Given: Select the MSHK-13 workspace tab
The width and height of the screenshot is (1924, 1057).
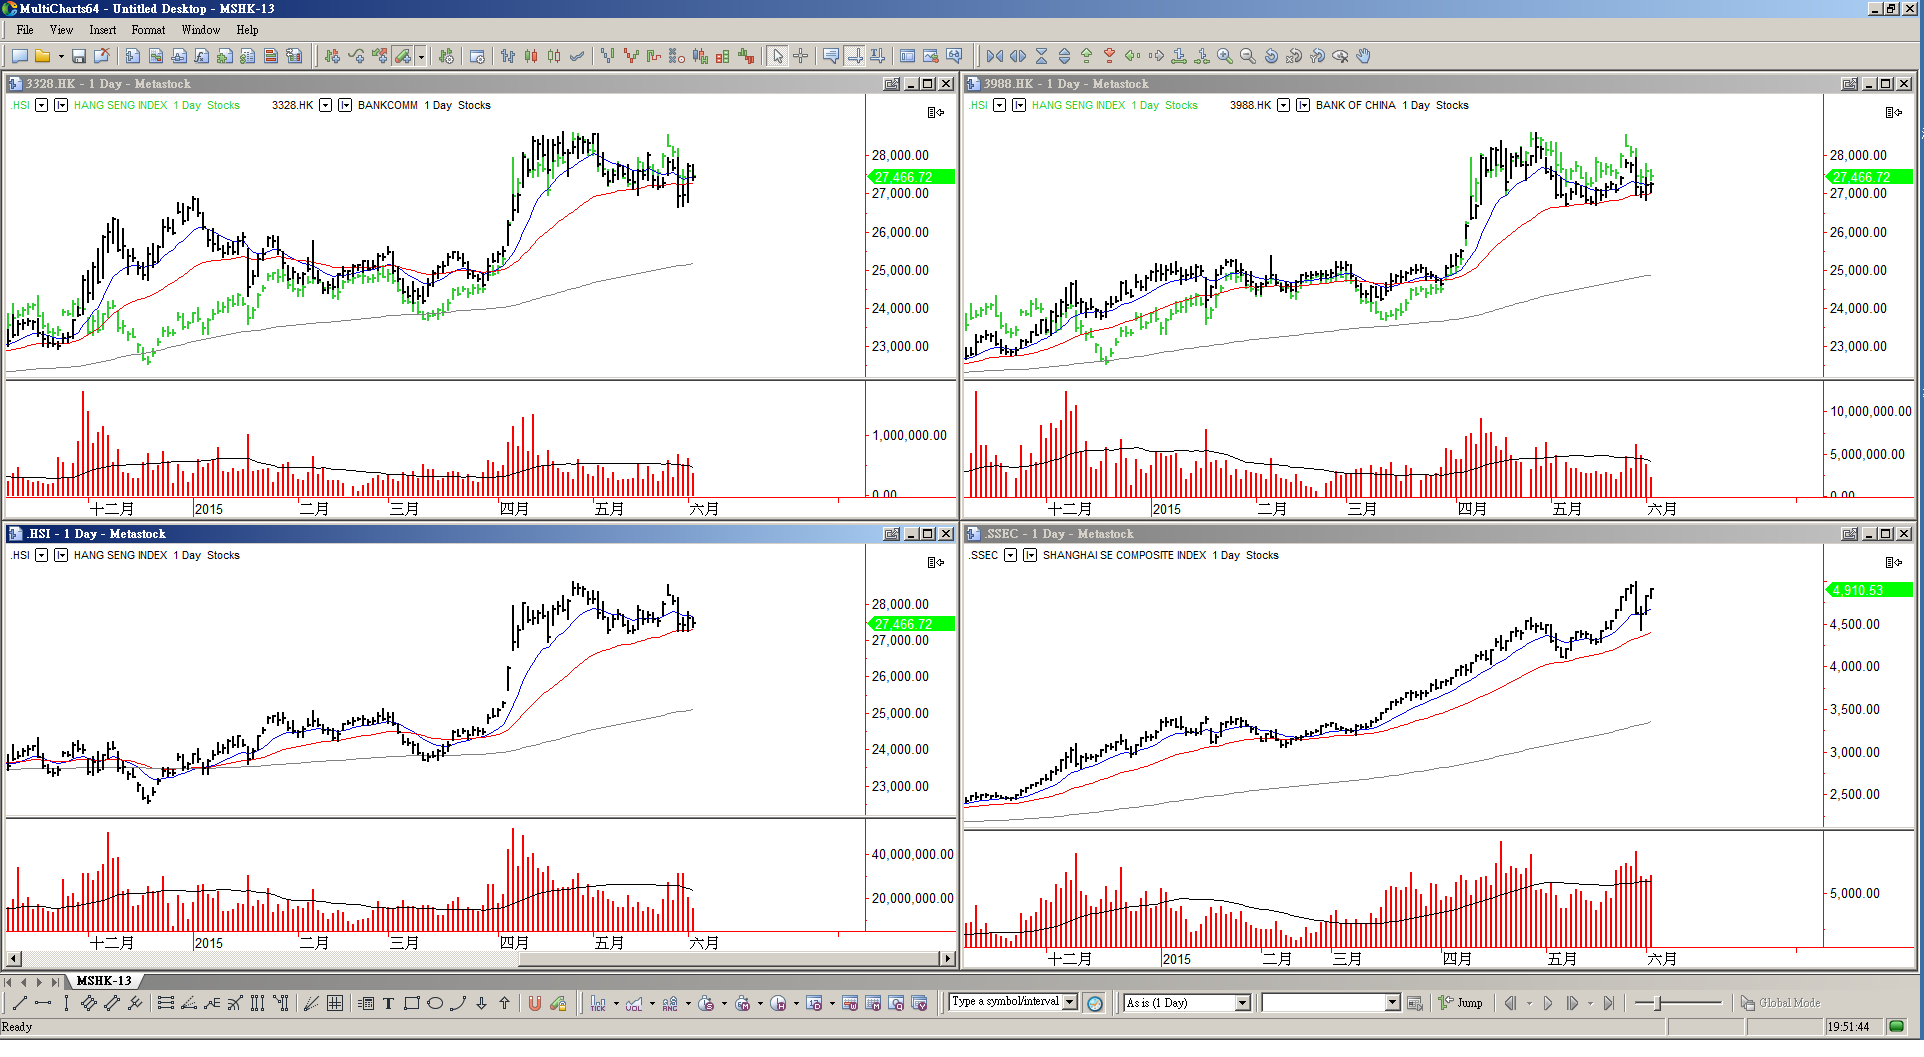Looking at the screenshot, I should coord(104,981).
